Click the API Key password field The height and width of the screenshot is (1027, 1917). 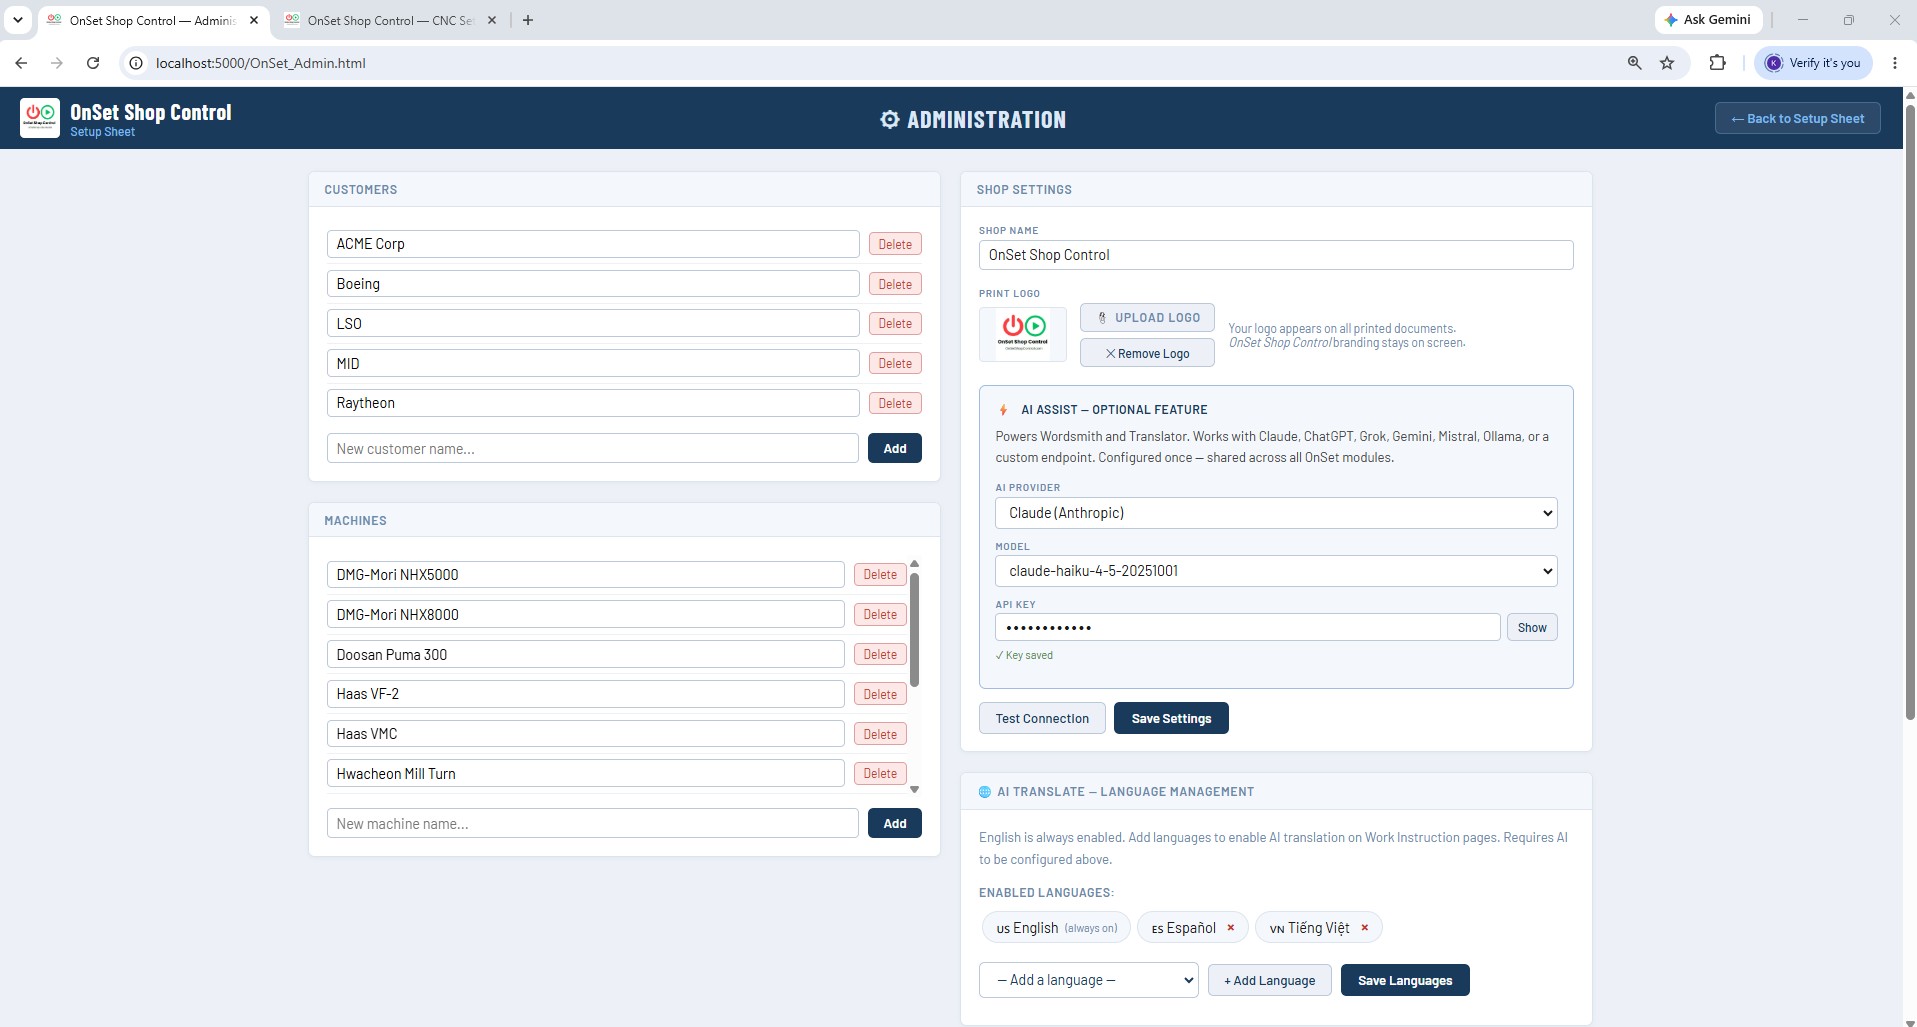click(x=1248, y=627)
